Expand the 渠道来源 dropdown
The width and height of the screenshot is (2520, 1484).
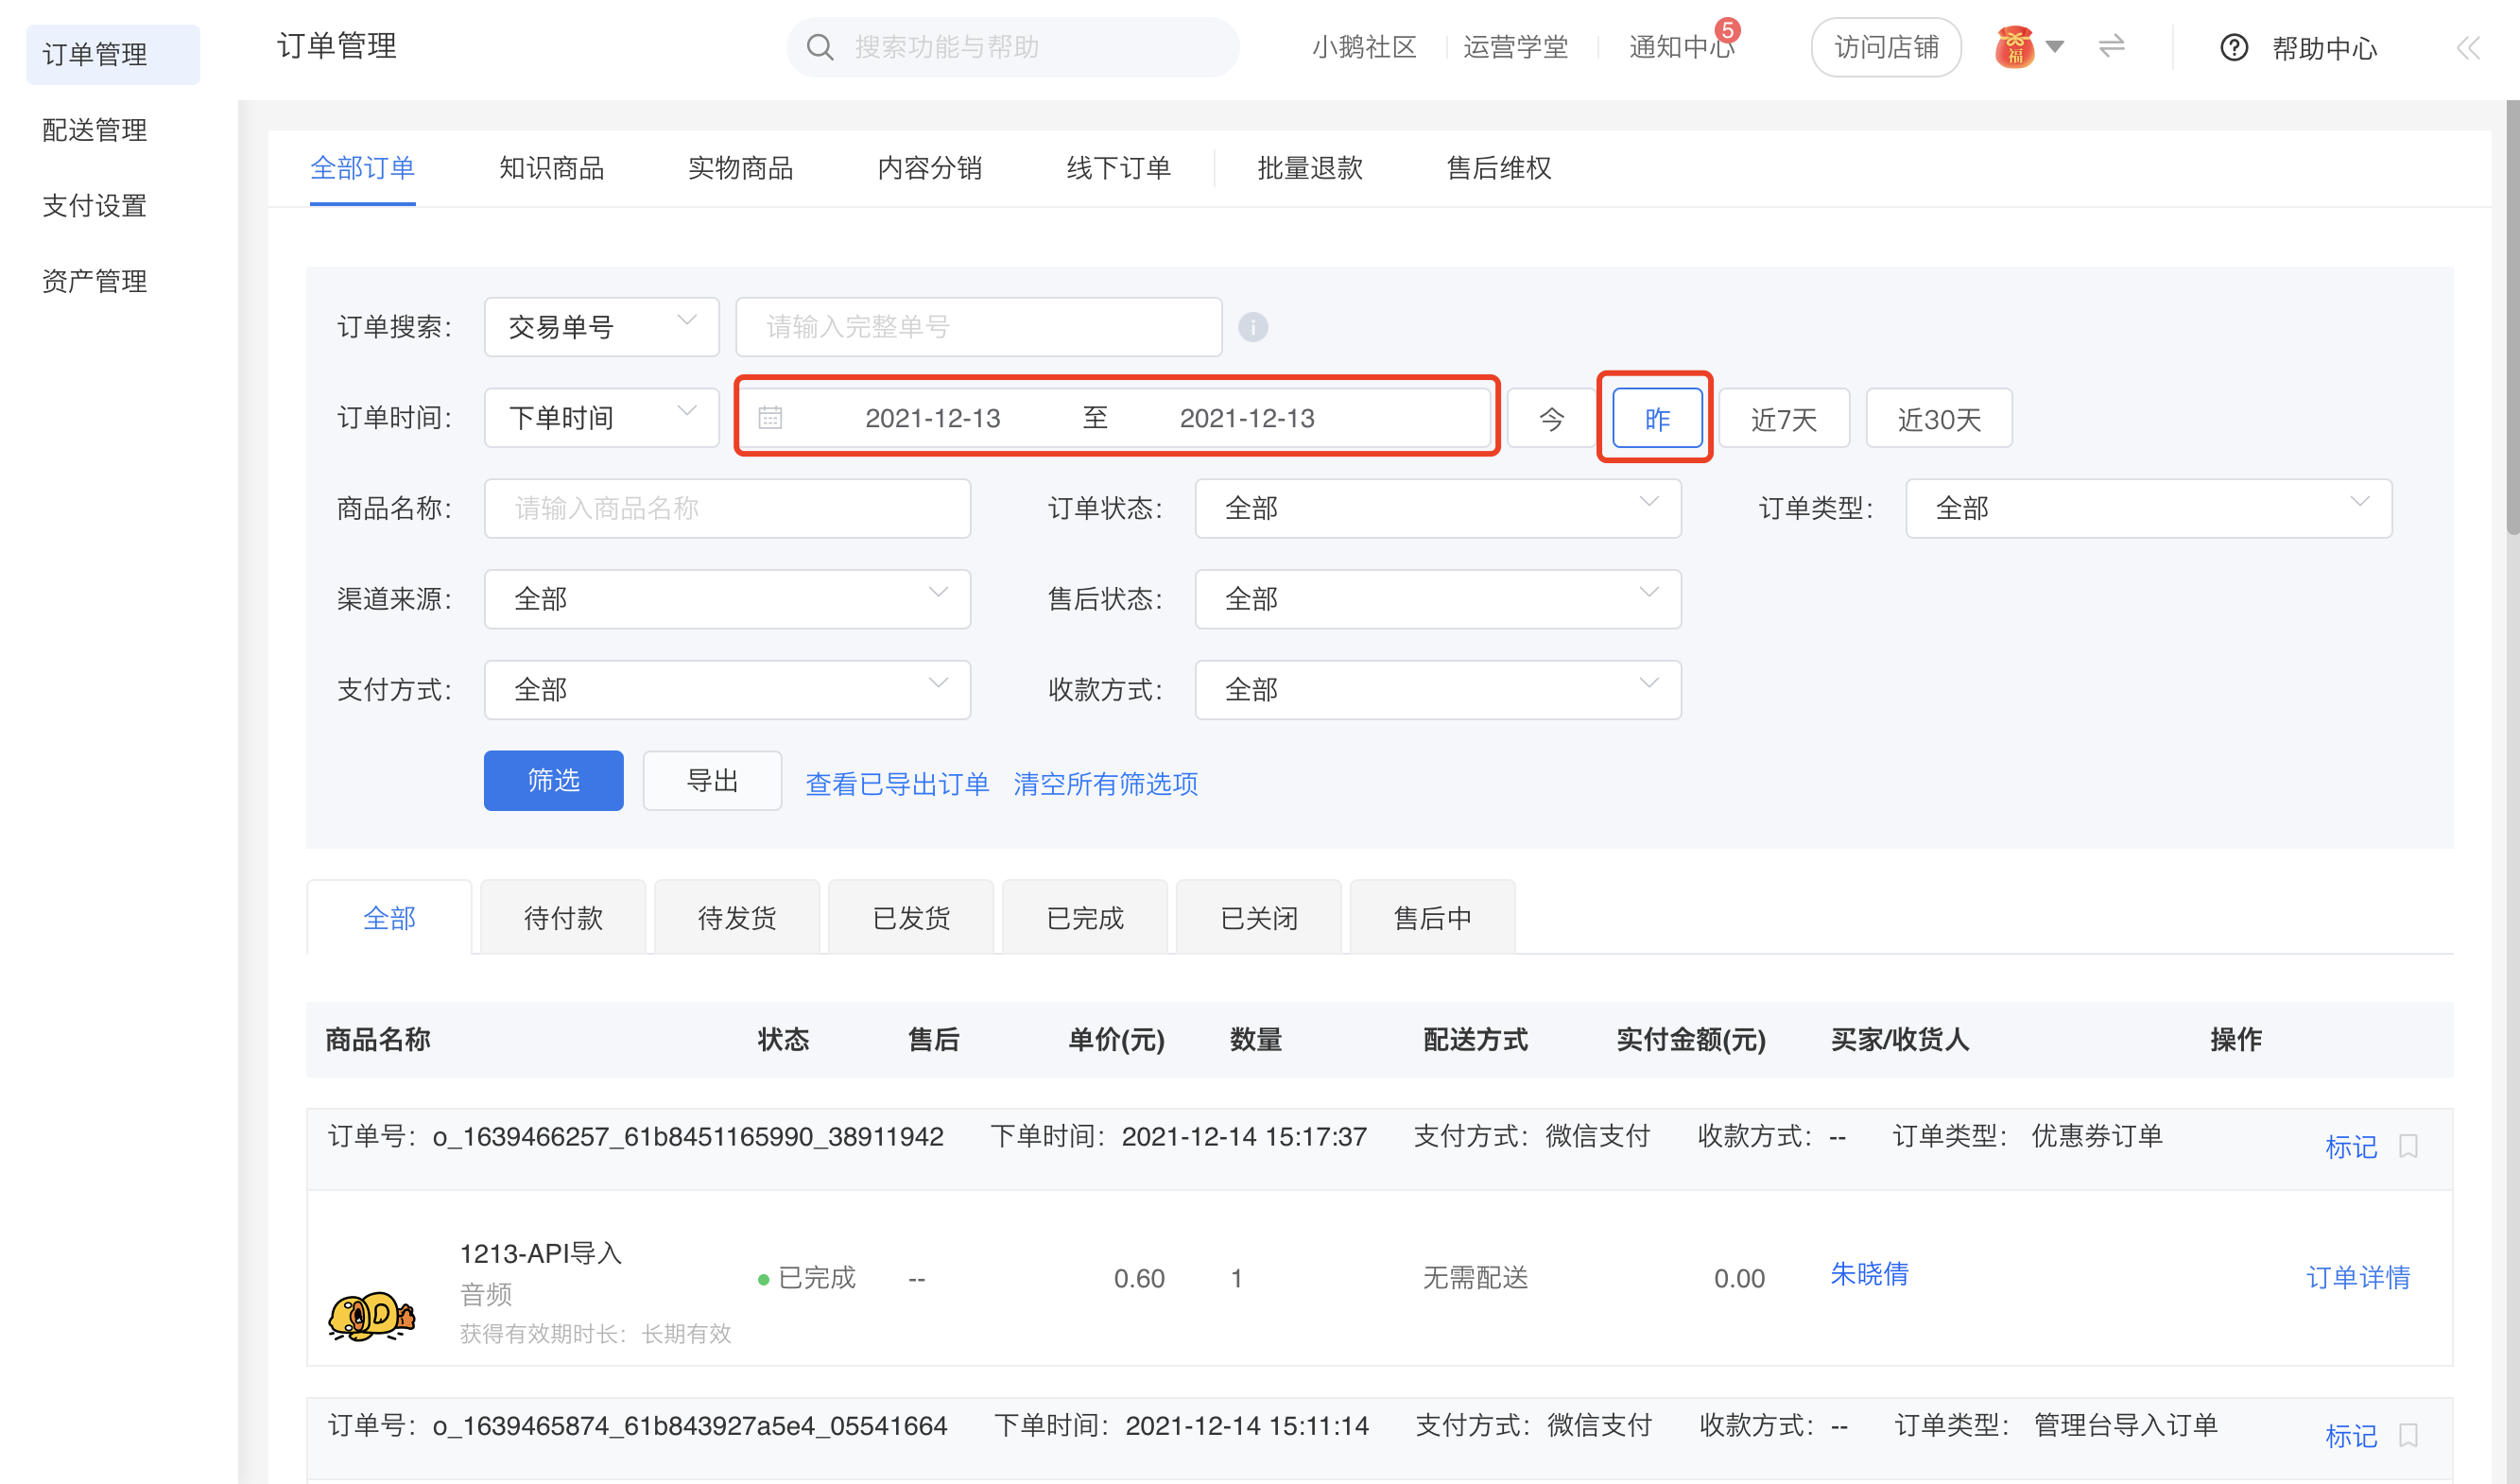(x=727, y=599)
